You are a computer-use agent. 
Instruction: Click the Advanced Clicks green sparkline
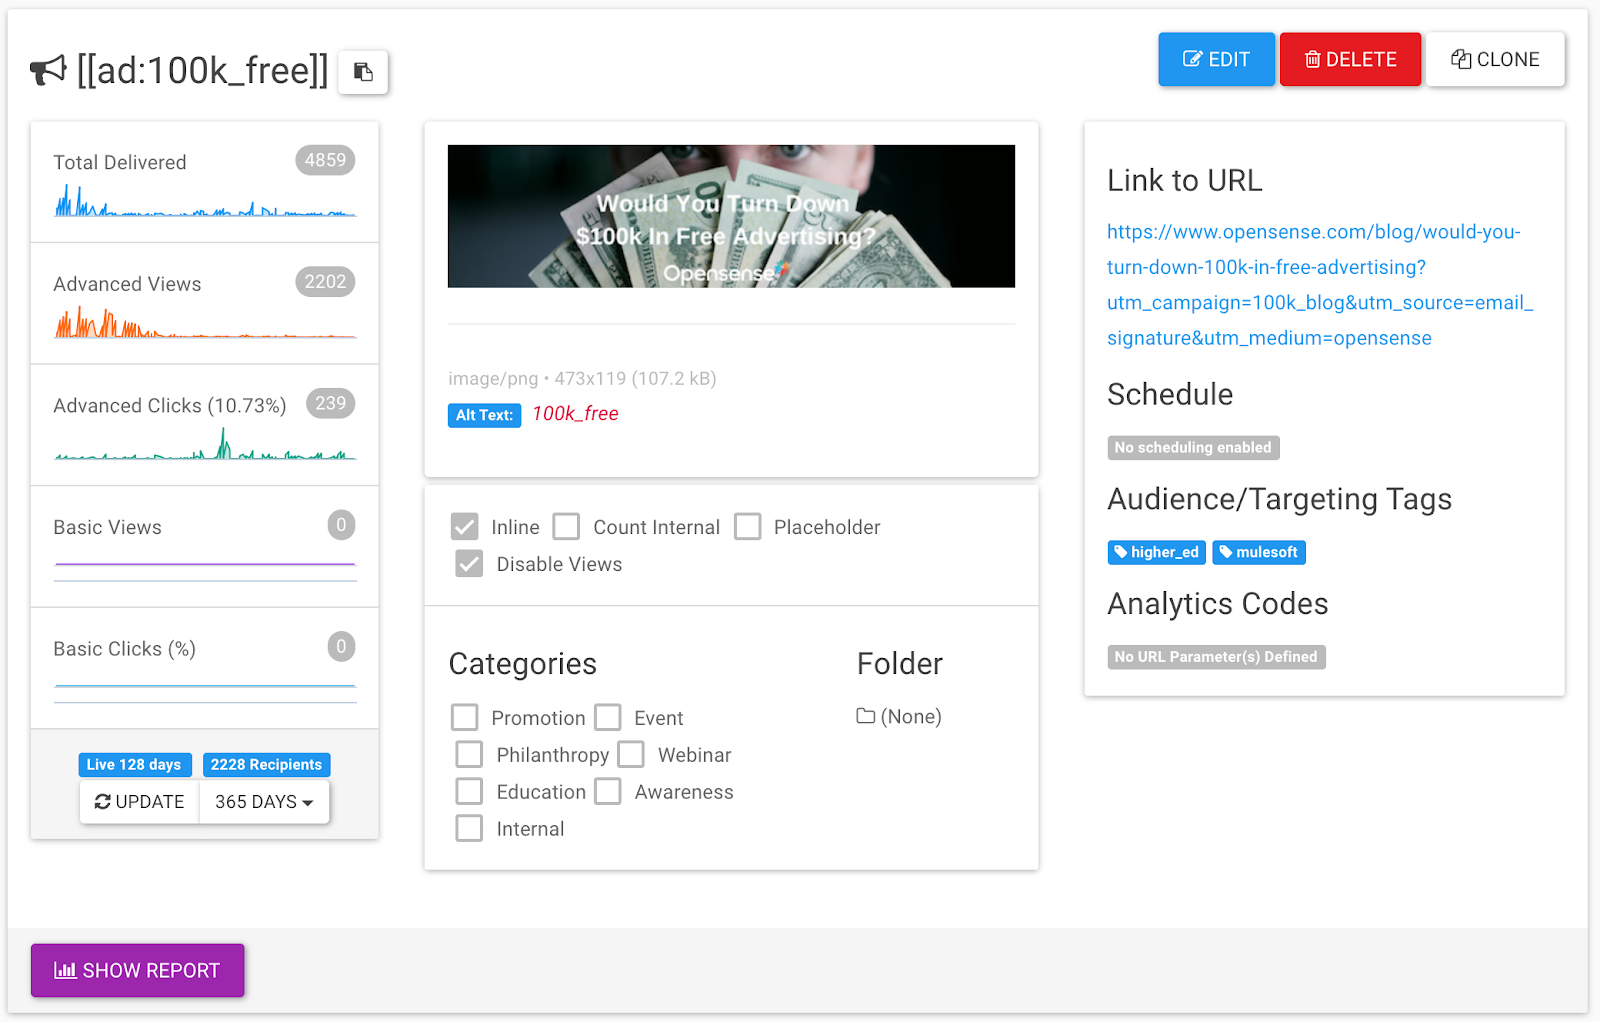[x=205, y=444]
